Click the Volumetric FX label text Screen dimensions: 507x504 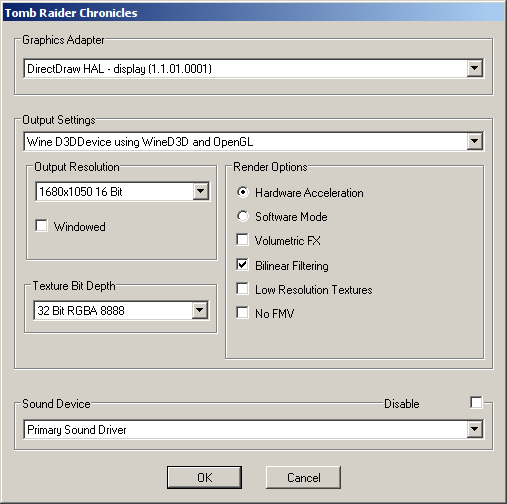point(288,241)
